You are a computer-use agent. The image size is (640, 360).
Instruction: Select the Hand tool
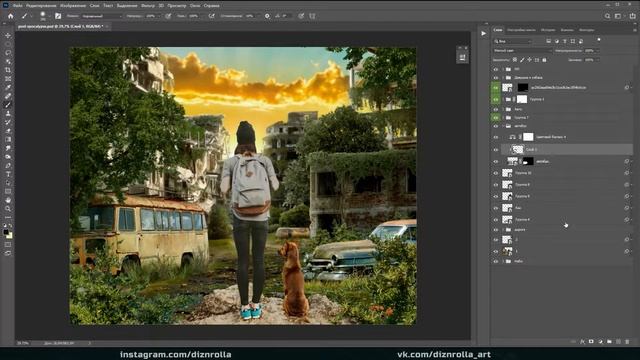coord(8,200)
